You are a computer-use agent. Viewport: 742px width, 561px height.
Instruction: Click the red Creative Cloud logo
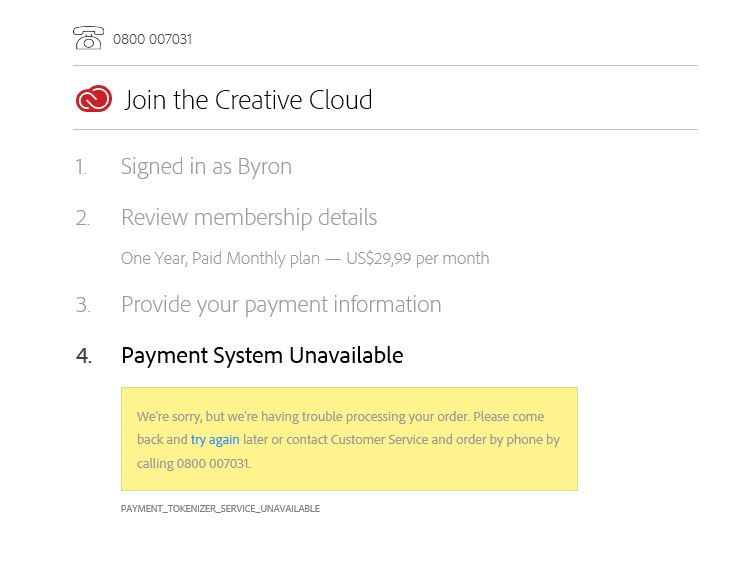click(x=94, y=99)
